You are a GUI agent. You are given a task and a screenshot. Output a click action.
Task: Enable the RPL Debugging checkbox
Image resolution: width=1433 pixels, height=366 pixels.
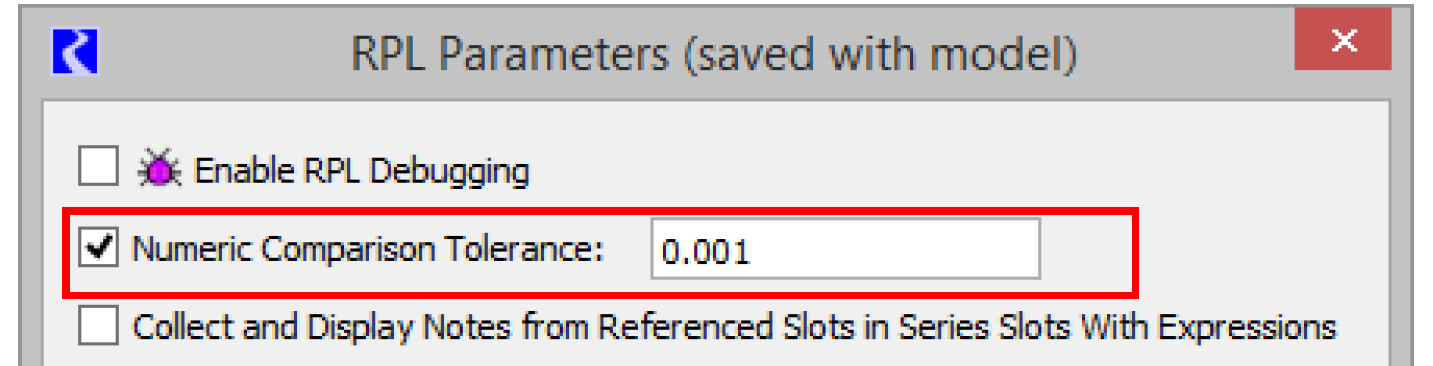(98, 169)
